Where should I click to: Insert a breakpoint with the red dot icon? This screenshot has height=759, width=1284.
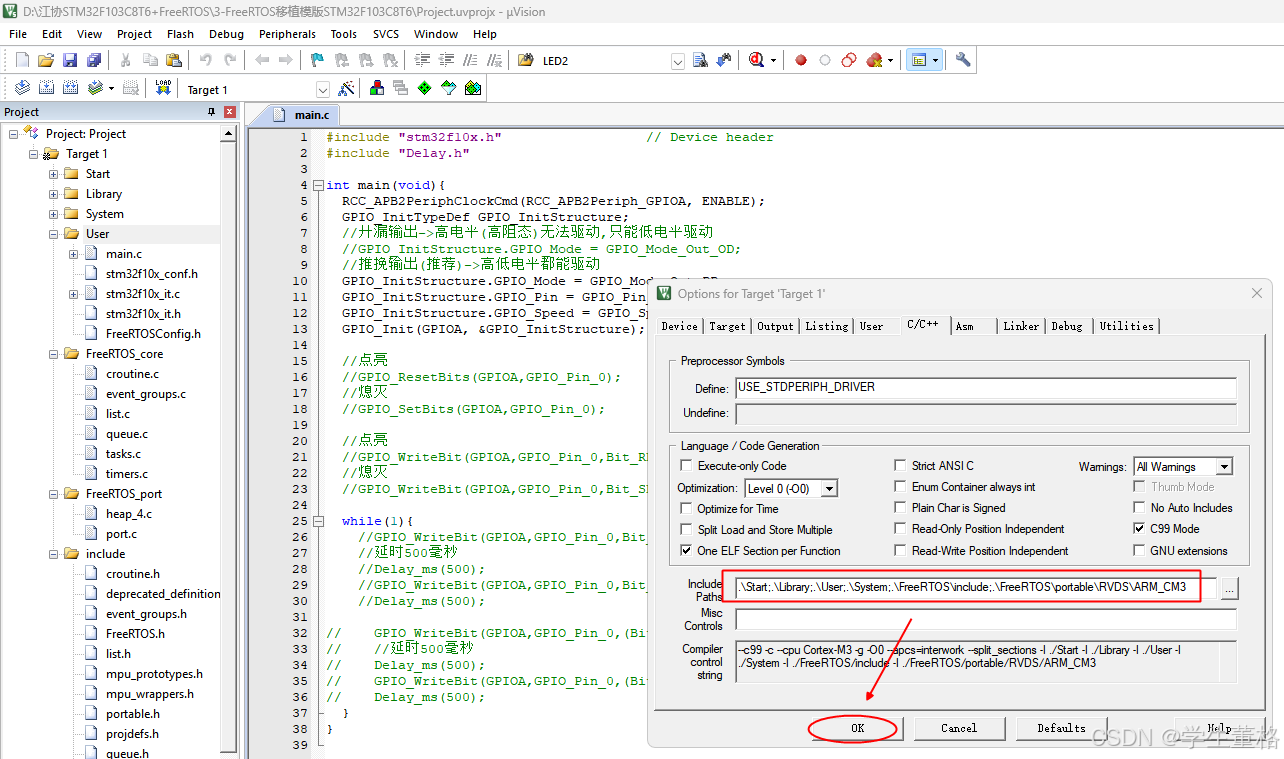(x=801, y=60)
